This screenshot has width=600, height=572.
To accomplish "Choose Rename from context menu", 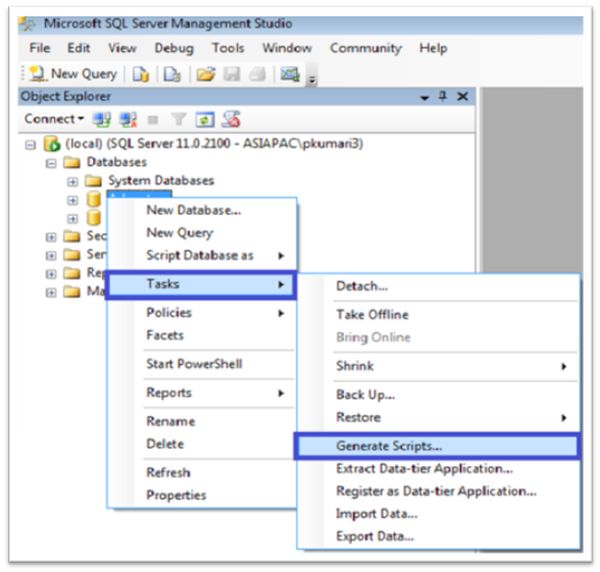I will 202,421.
